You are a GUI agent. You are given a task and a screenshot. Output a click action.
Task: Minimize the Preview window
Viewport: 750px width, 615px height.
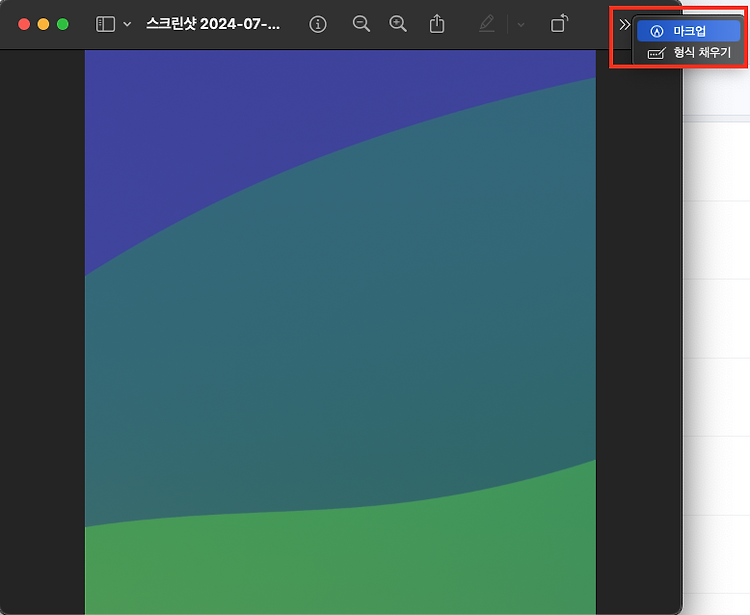43,24
